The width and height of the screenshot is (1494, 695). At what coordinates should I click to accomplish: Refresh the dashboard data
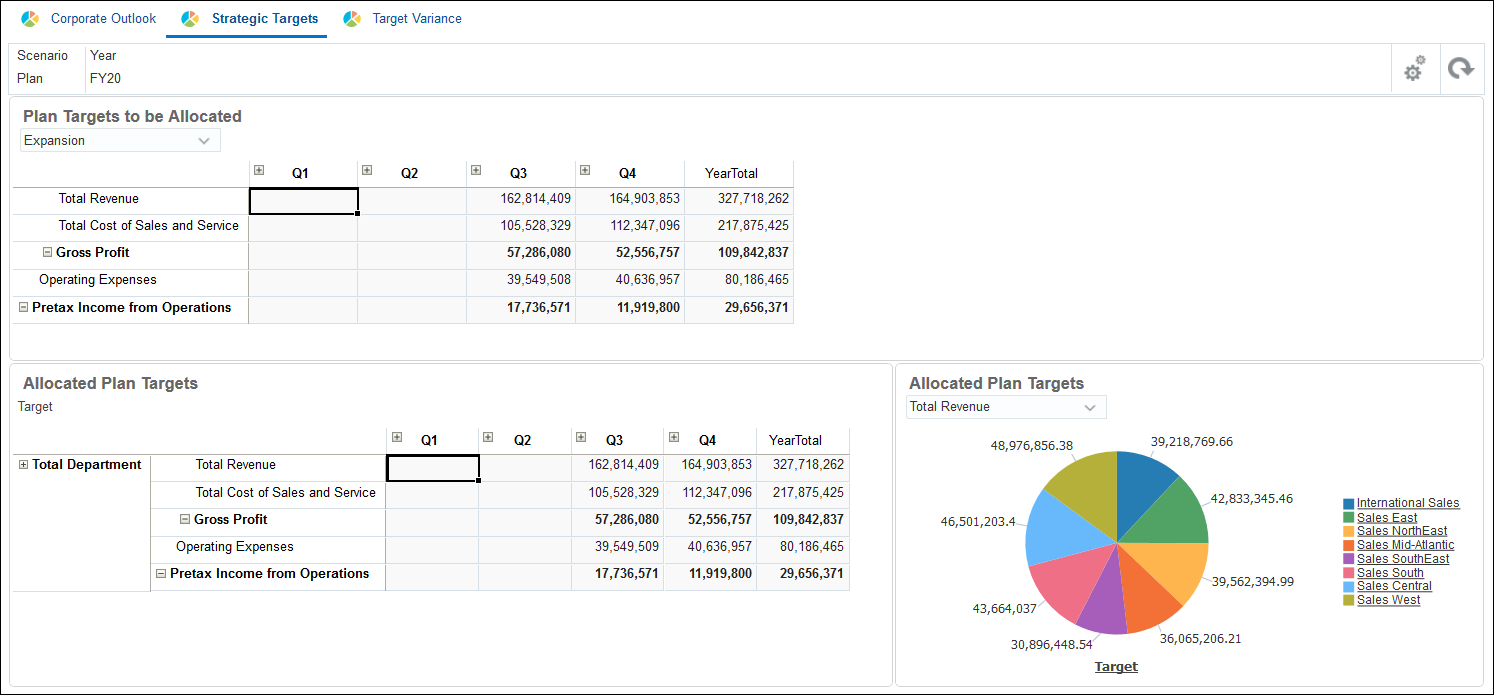(1461, 68)
